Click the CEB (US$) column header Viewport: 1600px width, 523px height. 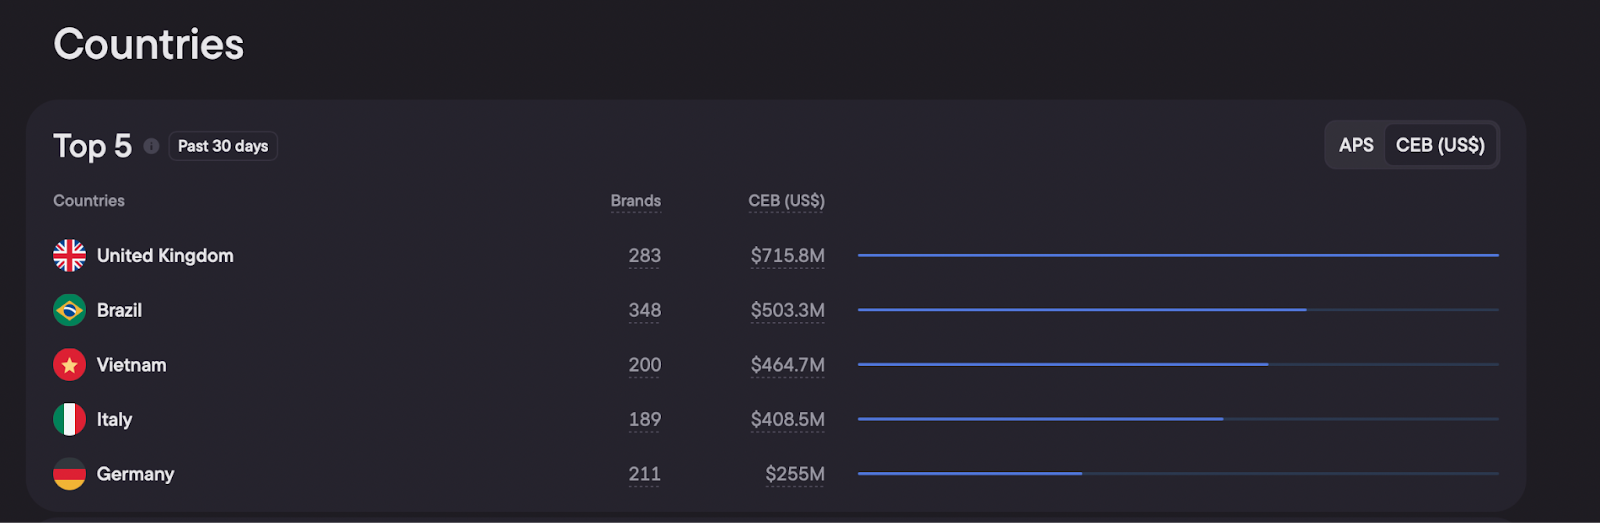tap(786, 201)
